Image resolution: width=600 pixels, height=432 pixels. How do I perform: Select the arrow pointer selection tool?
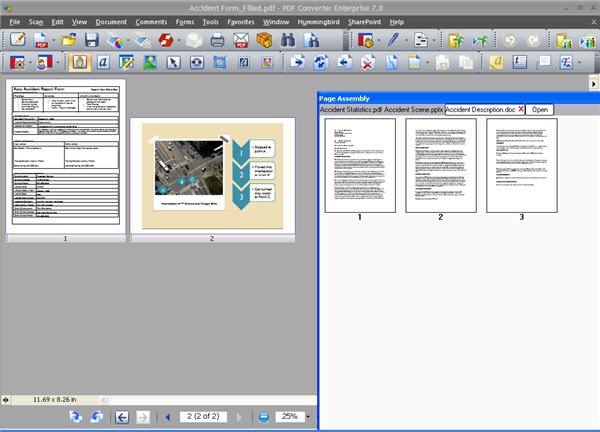(x=173, y=62)
